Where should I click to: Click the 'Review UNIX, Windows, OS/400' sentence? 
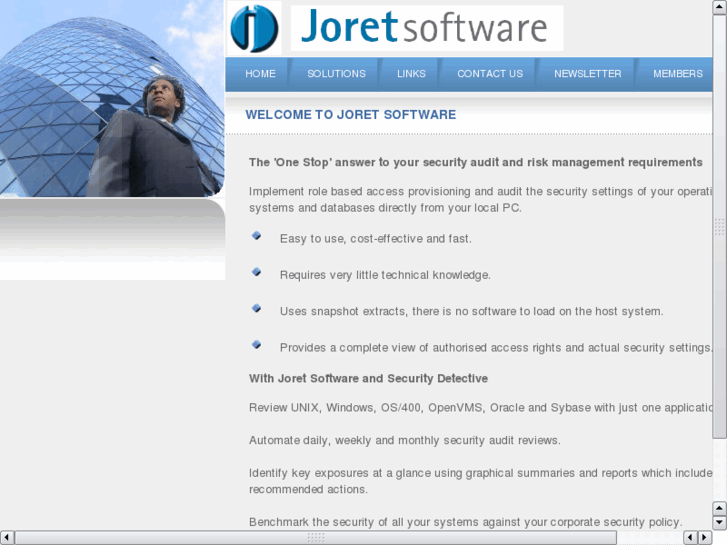480,408
